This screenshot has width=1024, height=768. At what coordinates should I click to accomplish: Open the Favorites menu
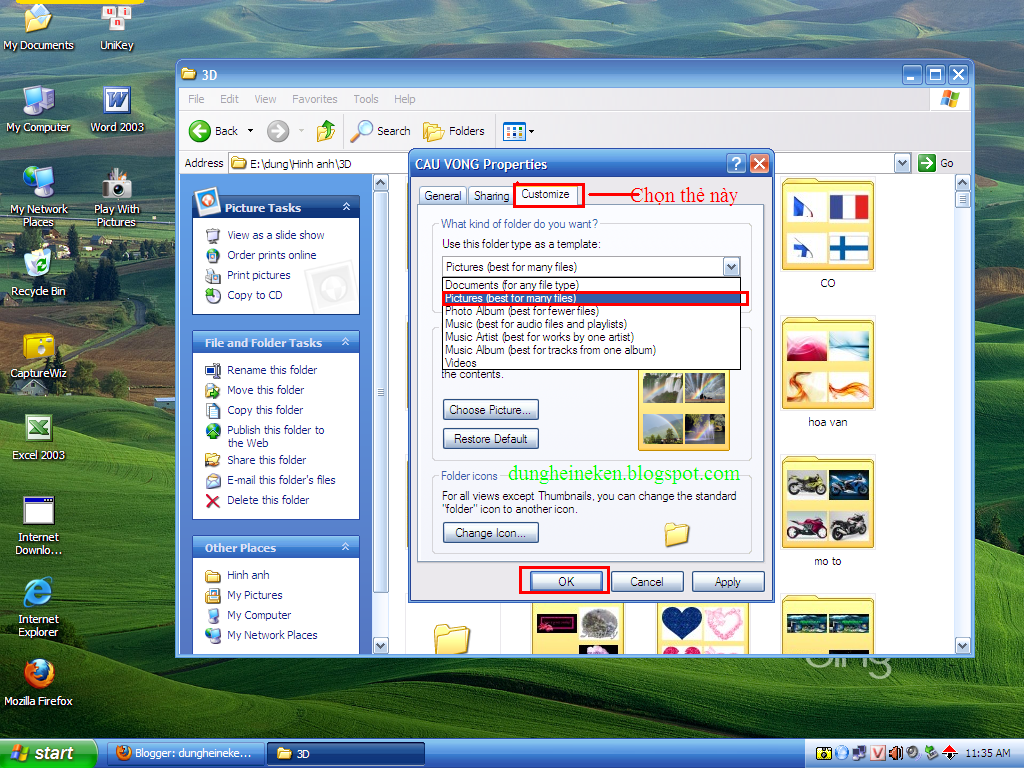coord(315,99)
